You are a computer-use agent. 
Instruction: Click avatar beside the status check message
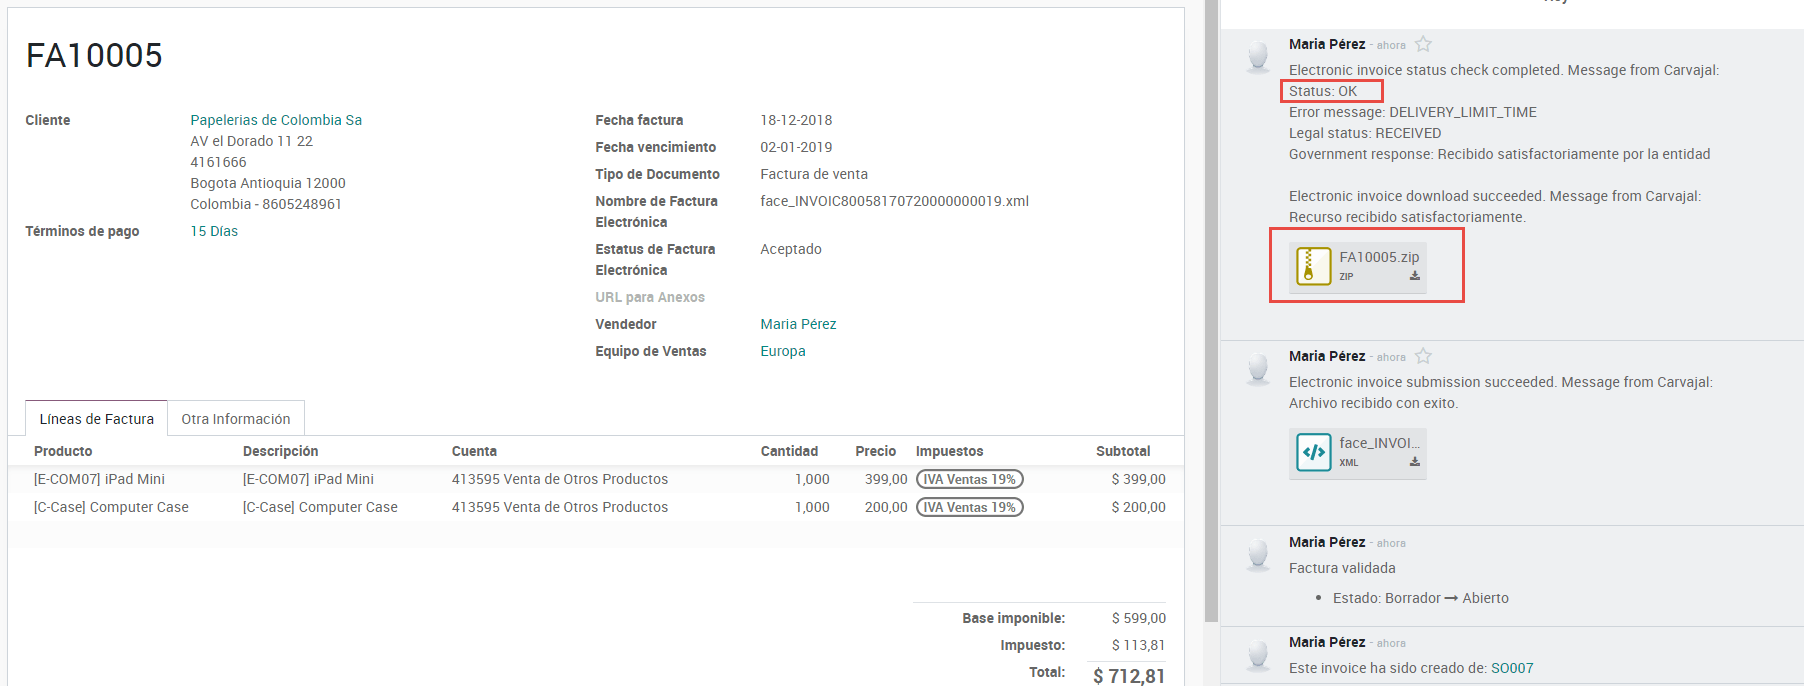click(1258, 57)
